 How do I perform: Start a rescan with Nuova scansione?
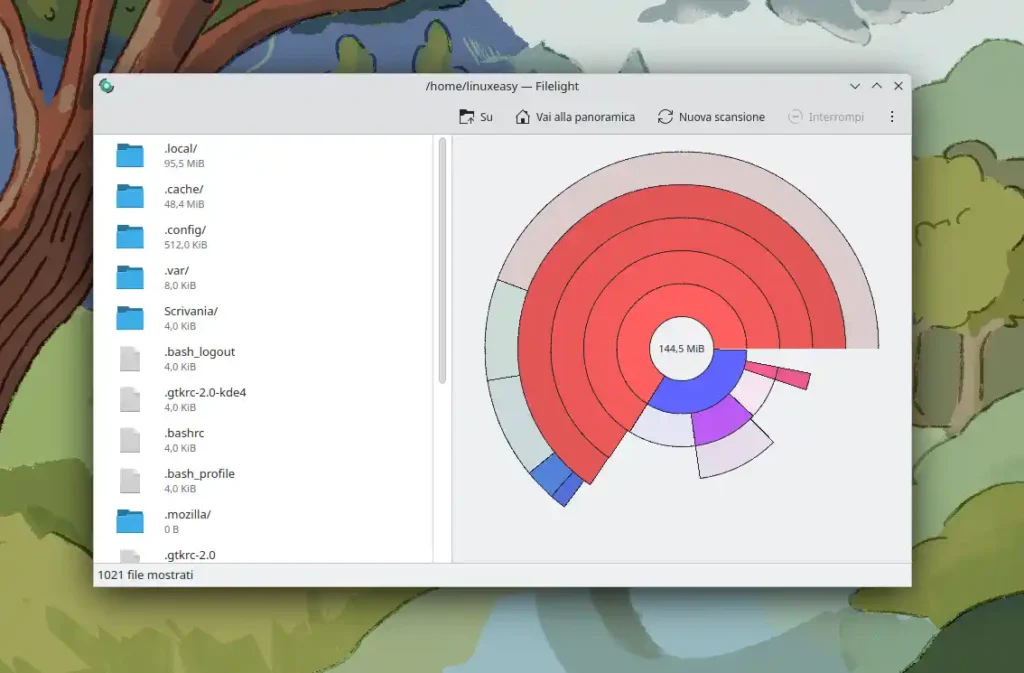click(x=711, y=117)
